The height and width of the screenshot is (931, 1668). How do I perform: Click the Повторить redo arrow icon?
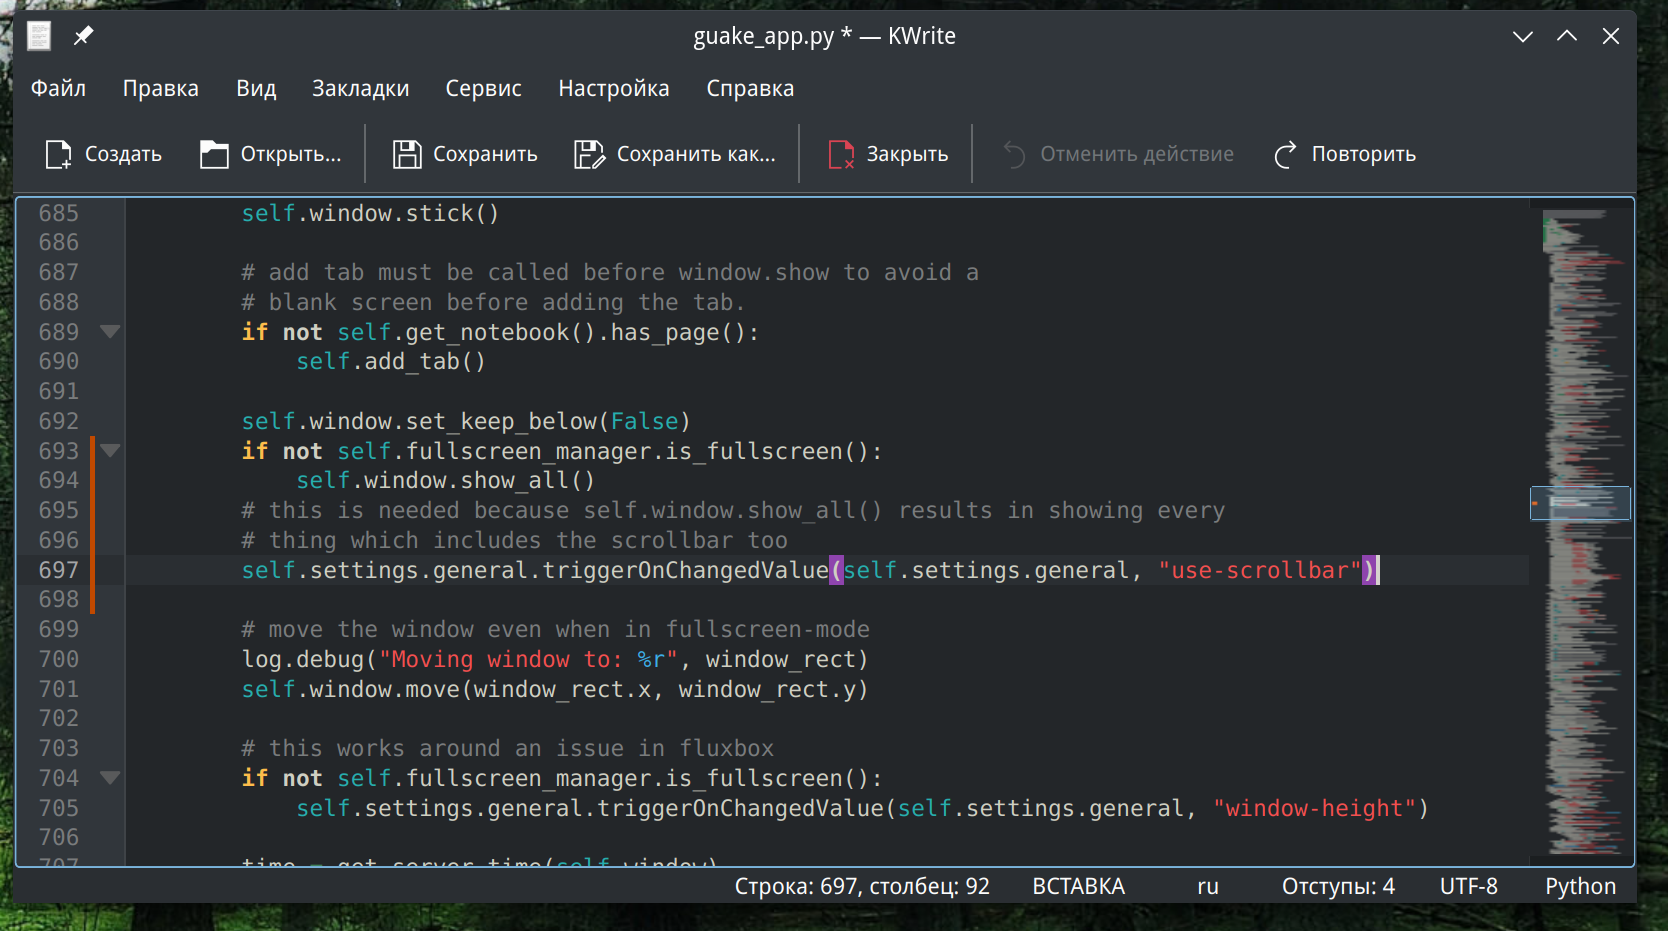[x=1285, y=154]
